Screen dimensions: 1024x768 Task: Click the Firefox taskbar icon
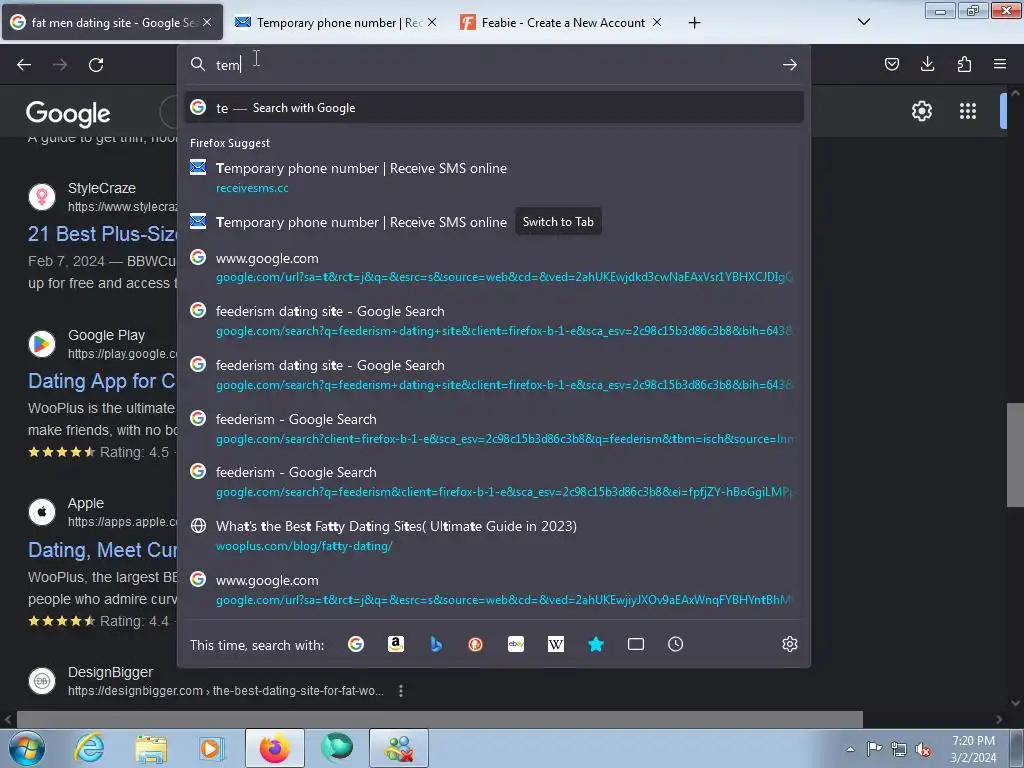pos(275,748)
